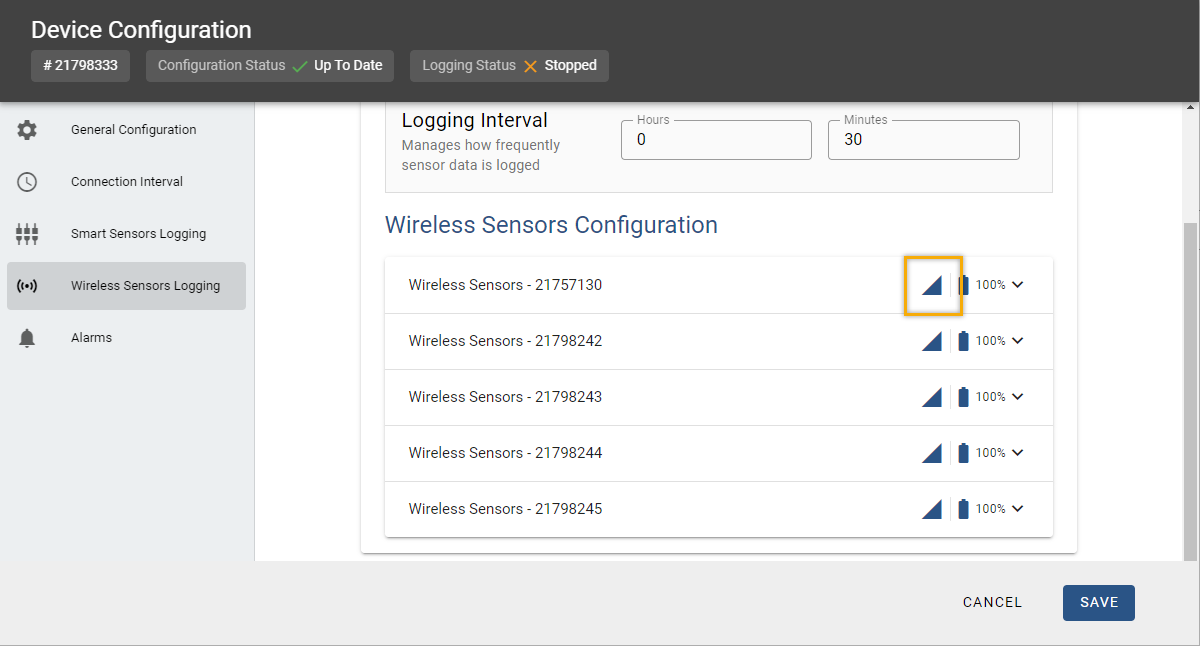Screen dimensions: 1200x646
Task: Select Wireless Sensors Logging menu item
Action: 126,286
